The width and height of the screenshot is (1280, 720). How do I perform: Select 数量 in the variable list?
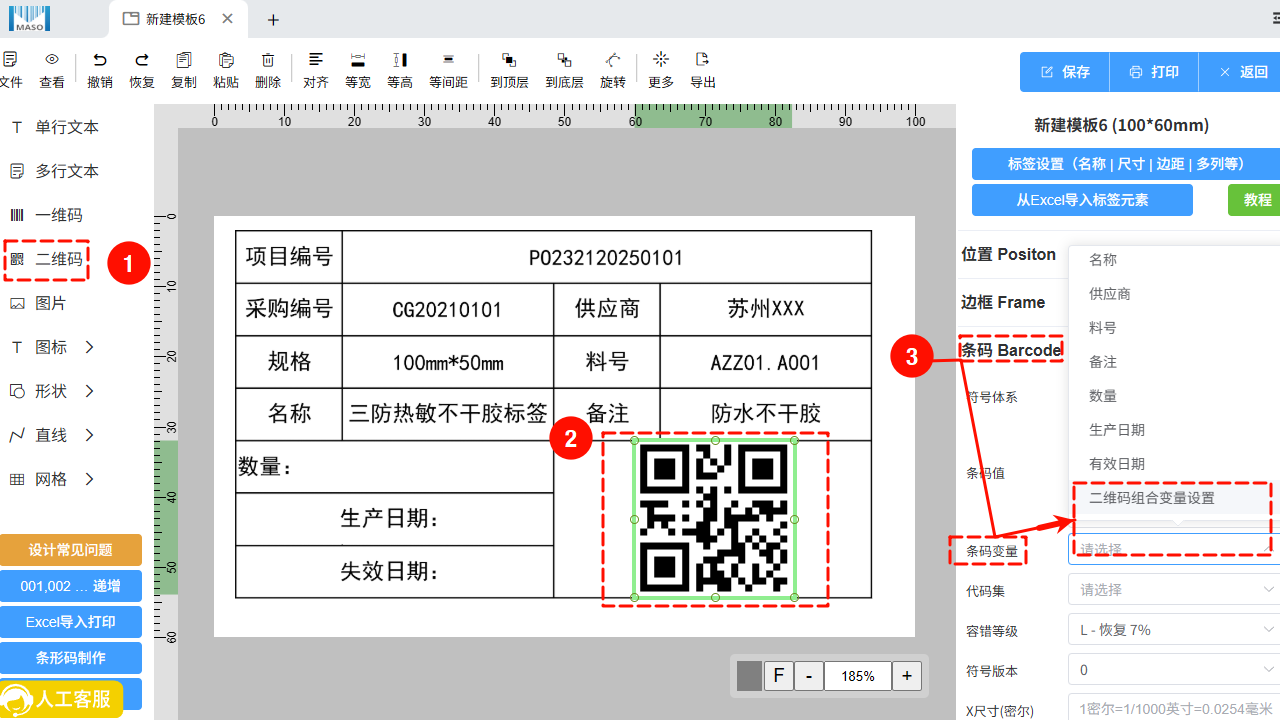point(1174,396)
